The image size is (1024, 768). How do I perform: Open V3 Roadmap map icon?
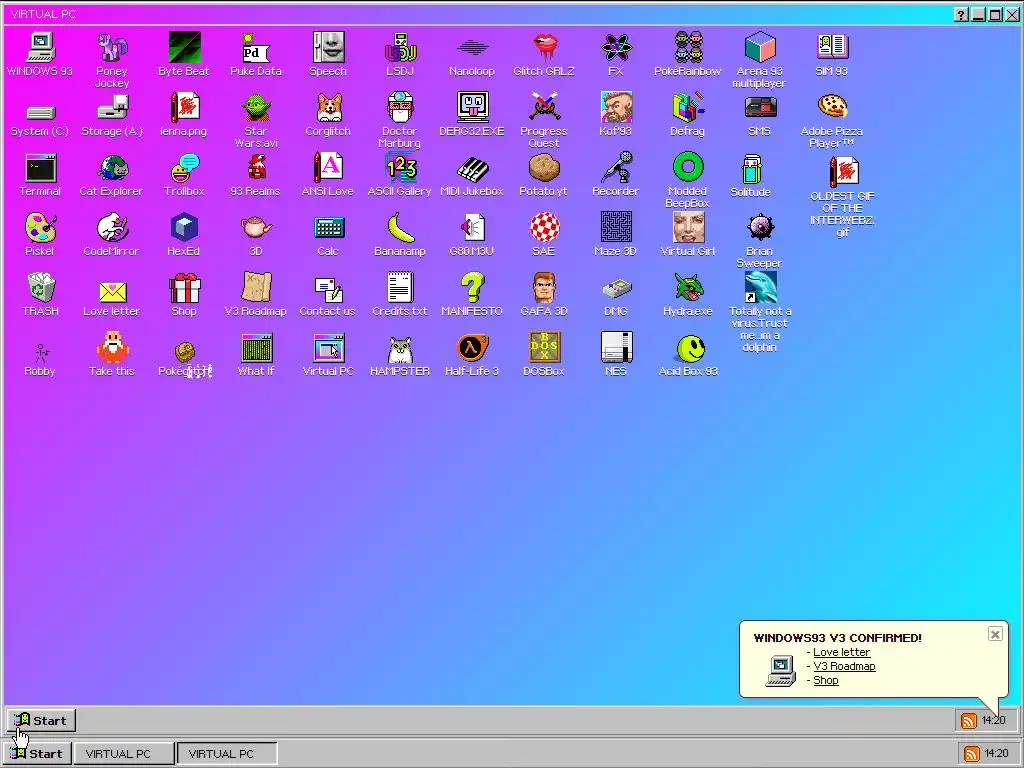point(256,288)
